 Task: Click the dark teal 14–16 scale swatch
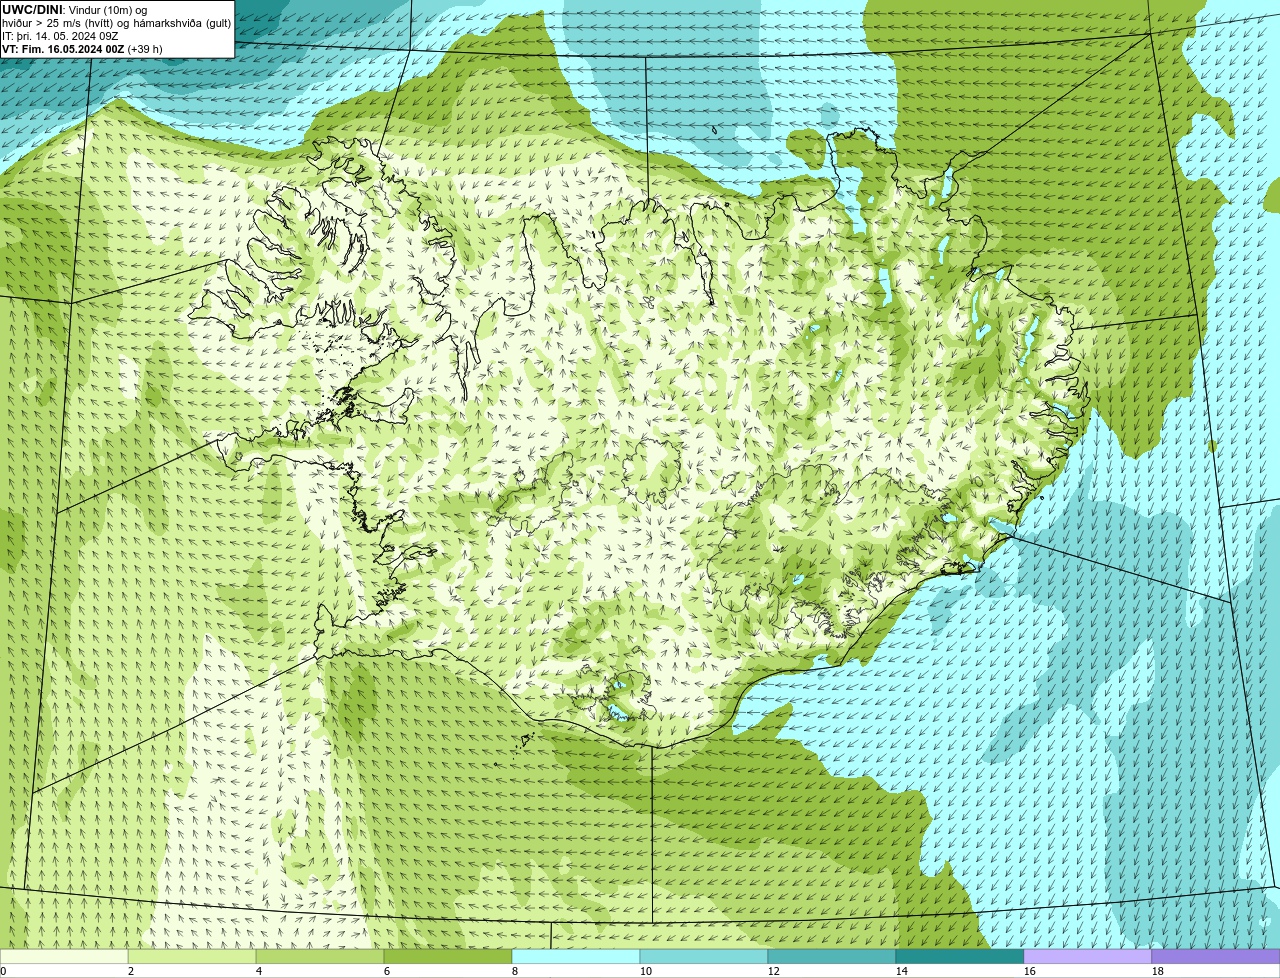coord(960,957)
